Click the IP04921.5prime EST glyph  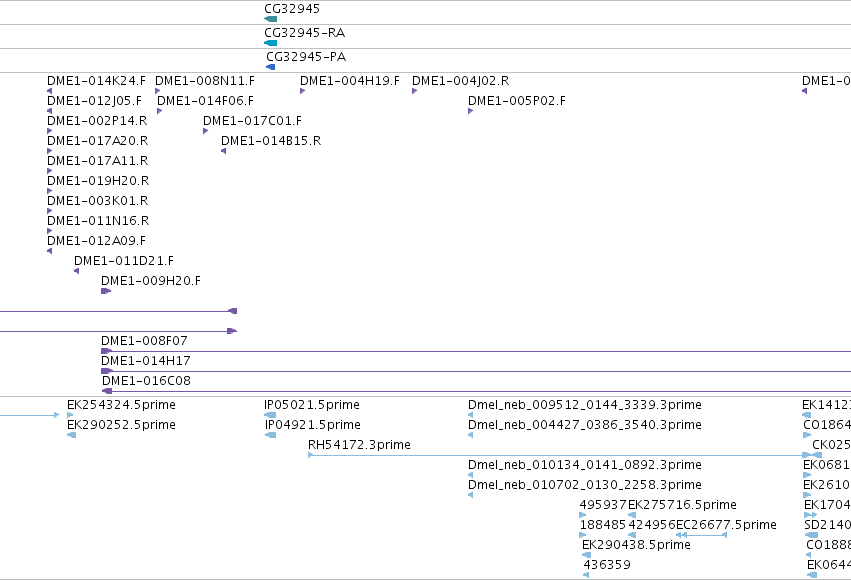coord(270,435)
